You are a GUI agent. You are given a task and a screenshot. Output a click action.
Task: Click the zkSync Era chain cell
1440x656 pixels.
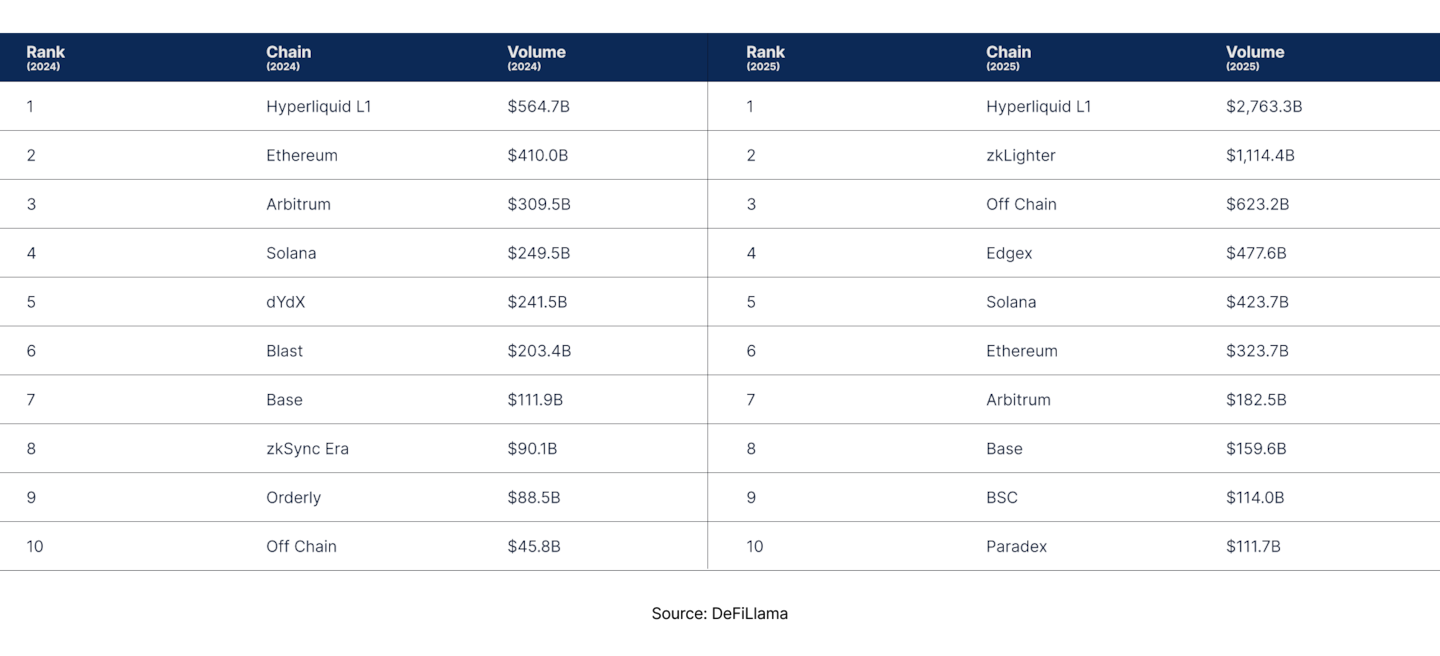pyautogui.click(x=308, y=449)
